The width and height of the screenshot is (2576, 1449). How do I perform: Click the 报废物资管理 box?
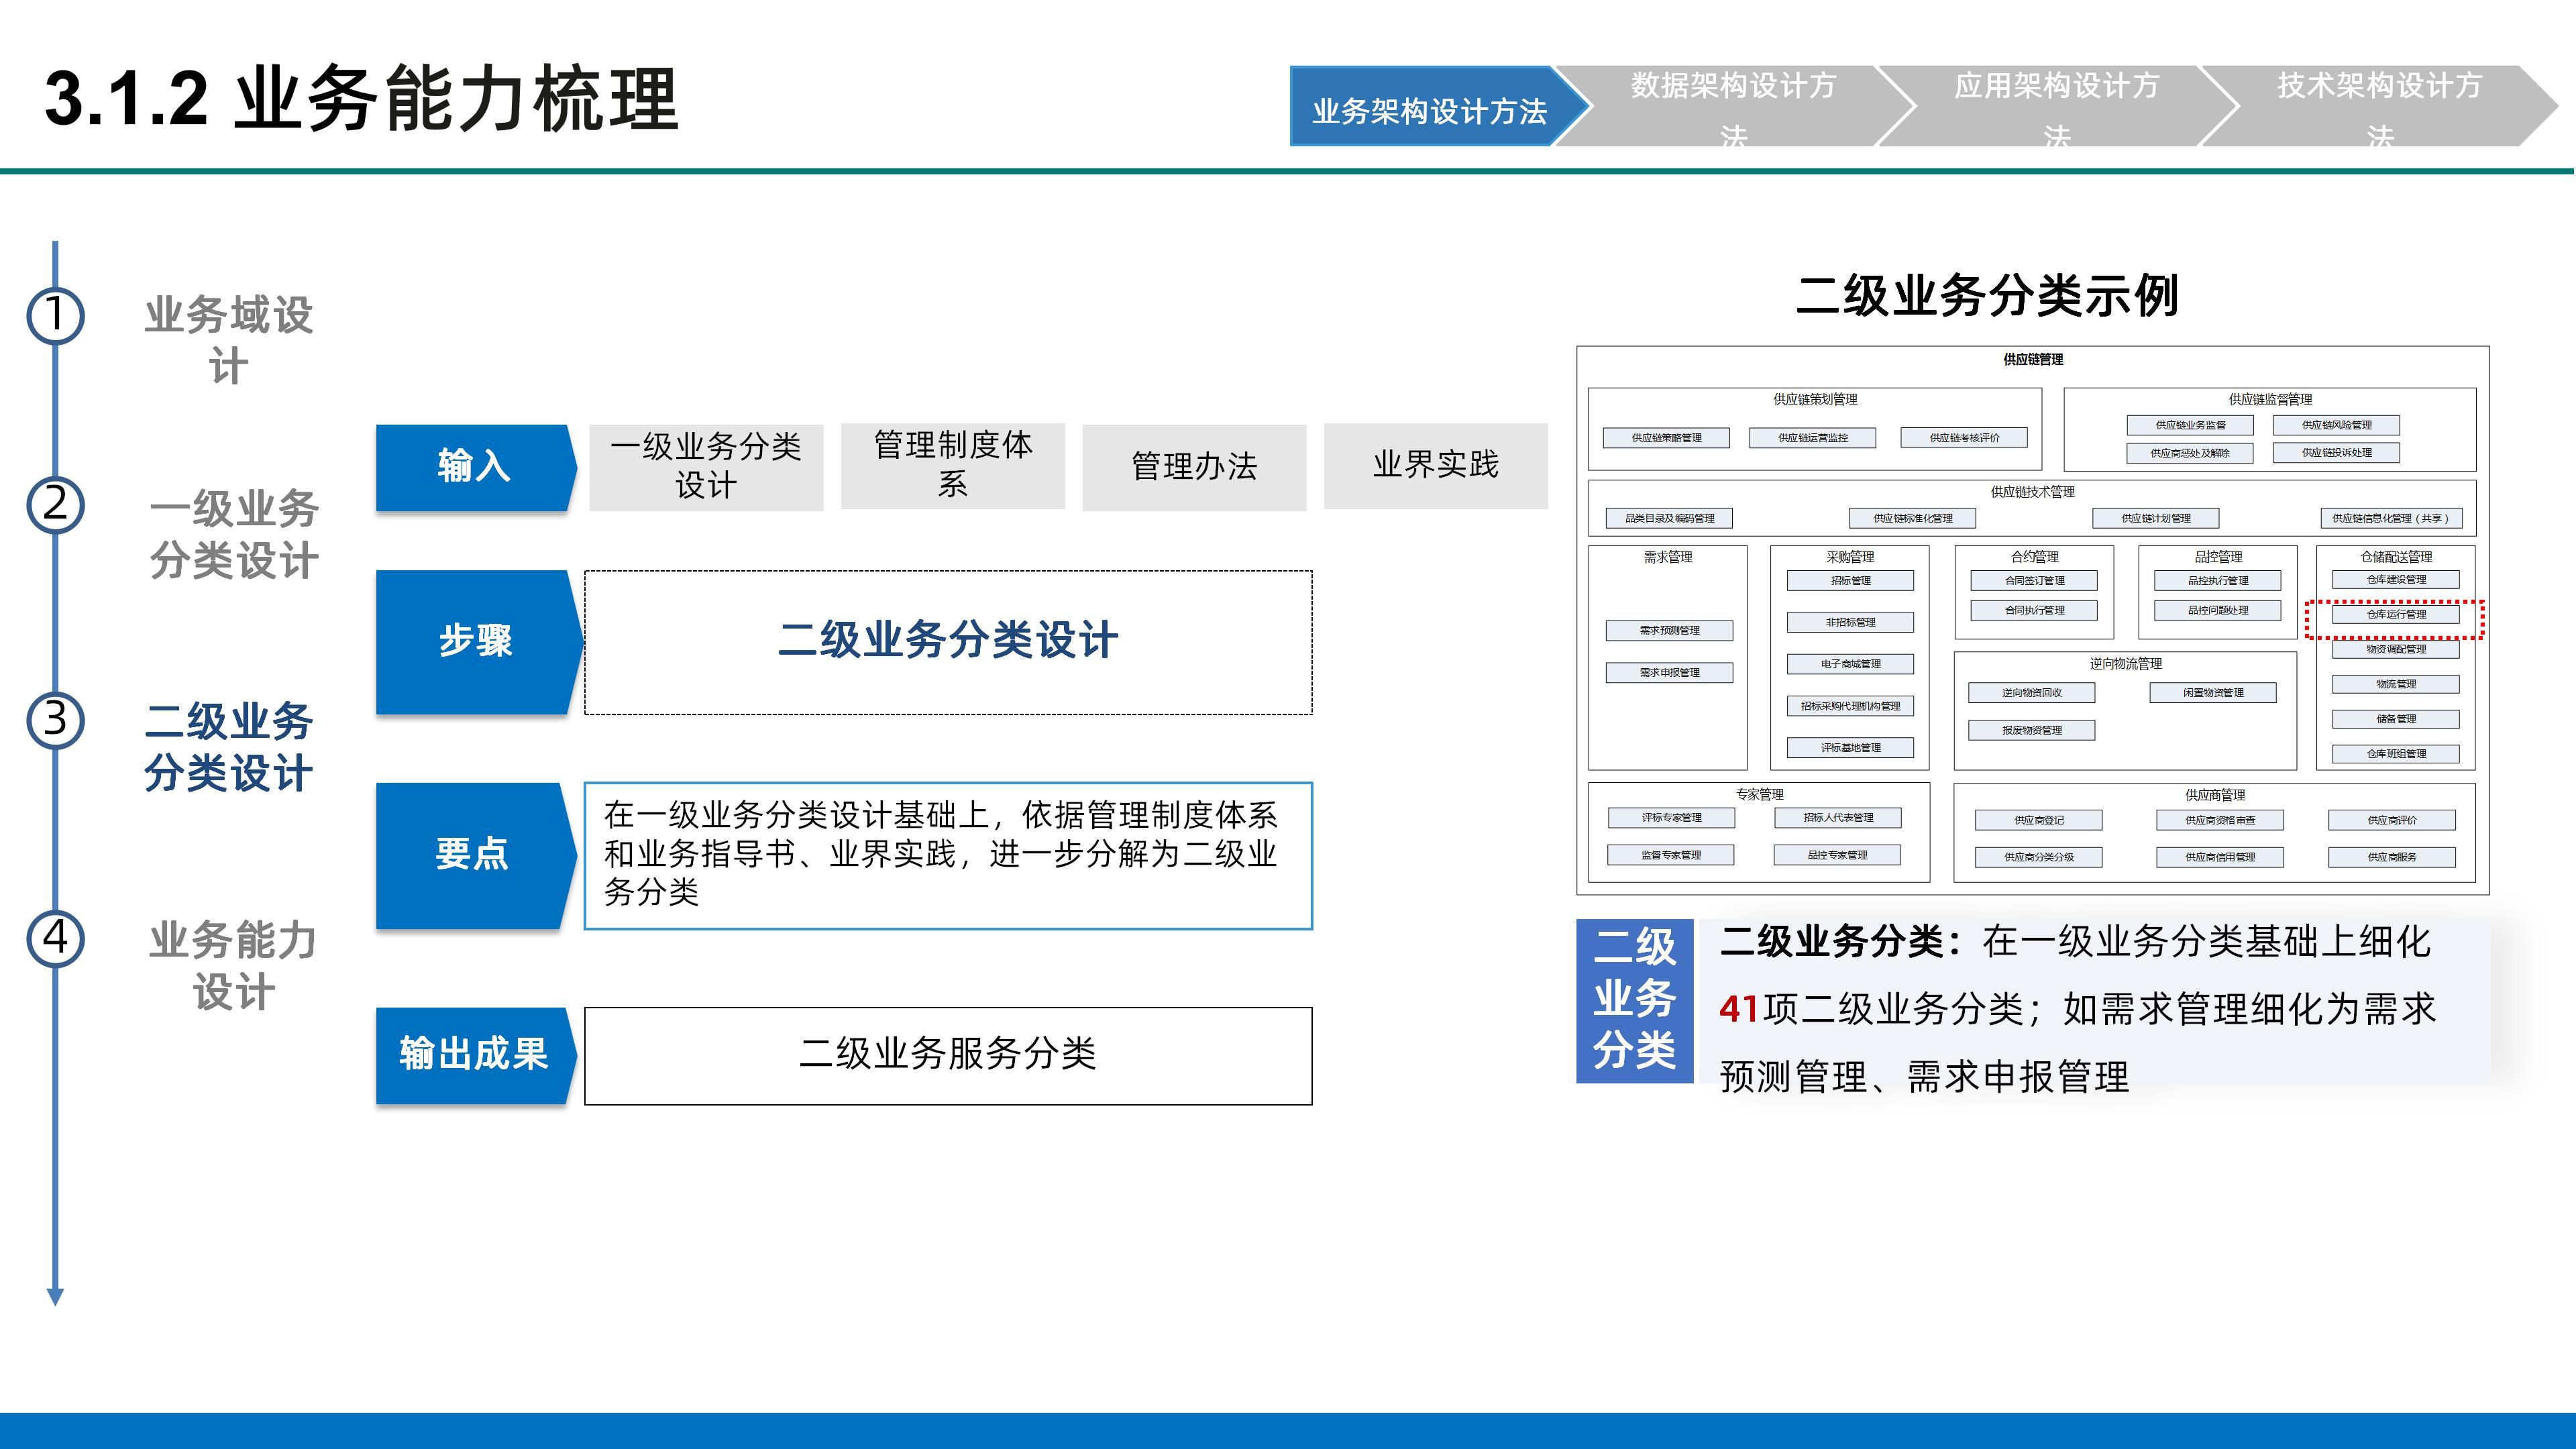2031,730
